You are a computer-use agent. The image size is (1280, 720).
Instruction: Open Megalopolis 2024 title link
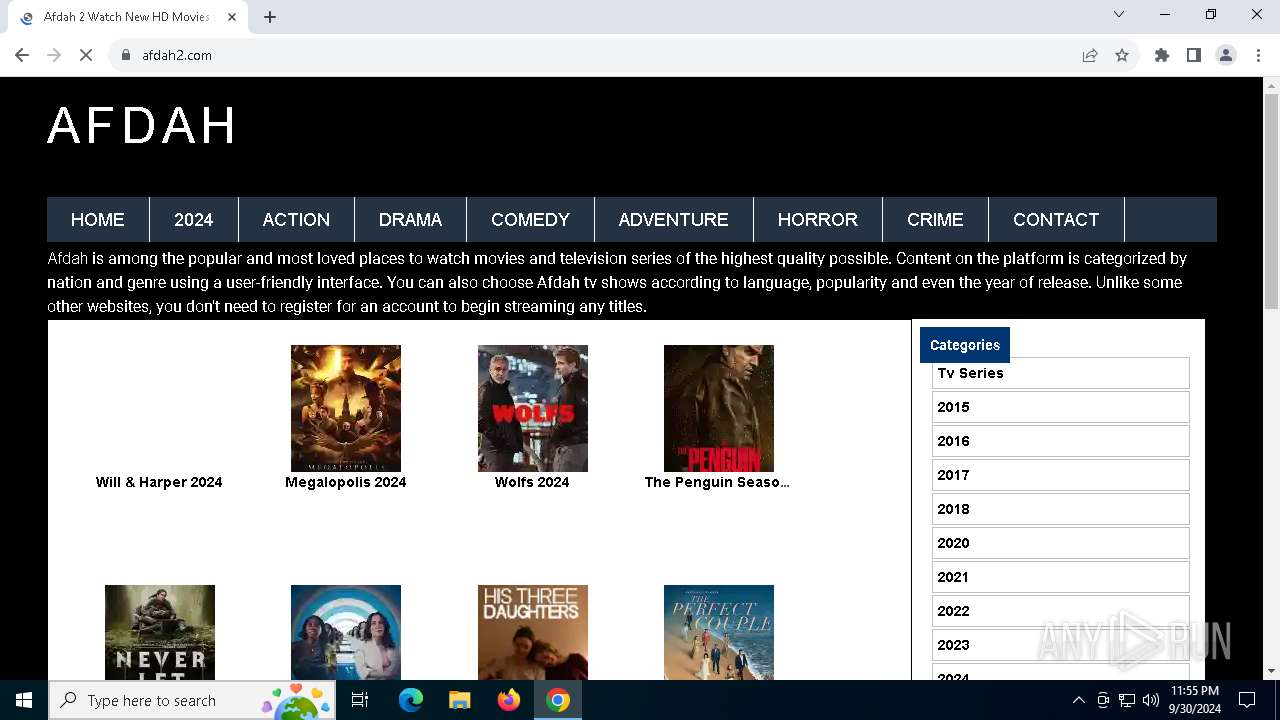(x=346, y=482)
